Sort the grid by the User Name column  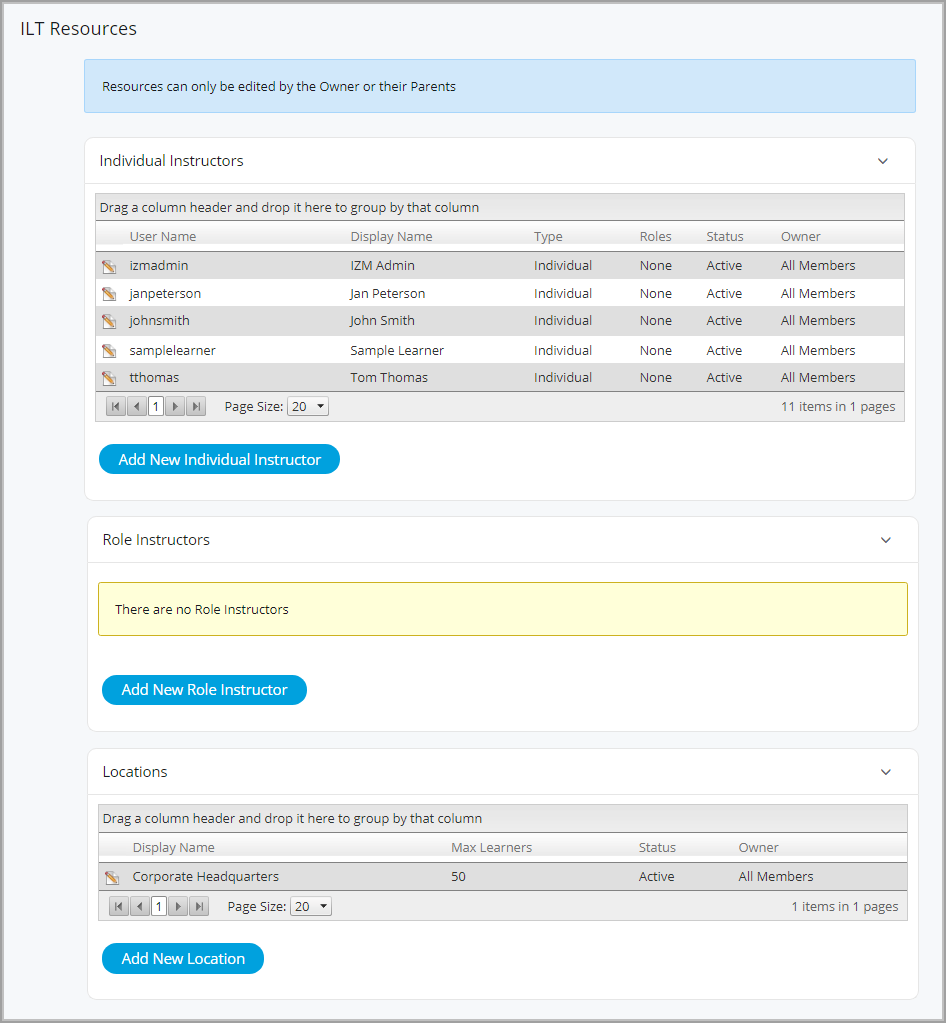(162, 236)
